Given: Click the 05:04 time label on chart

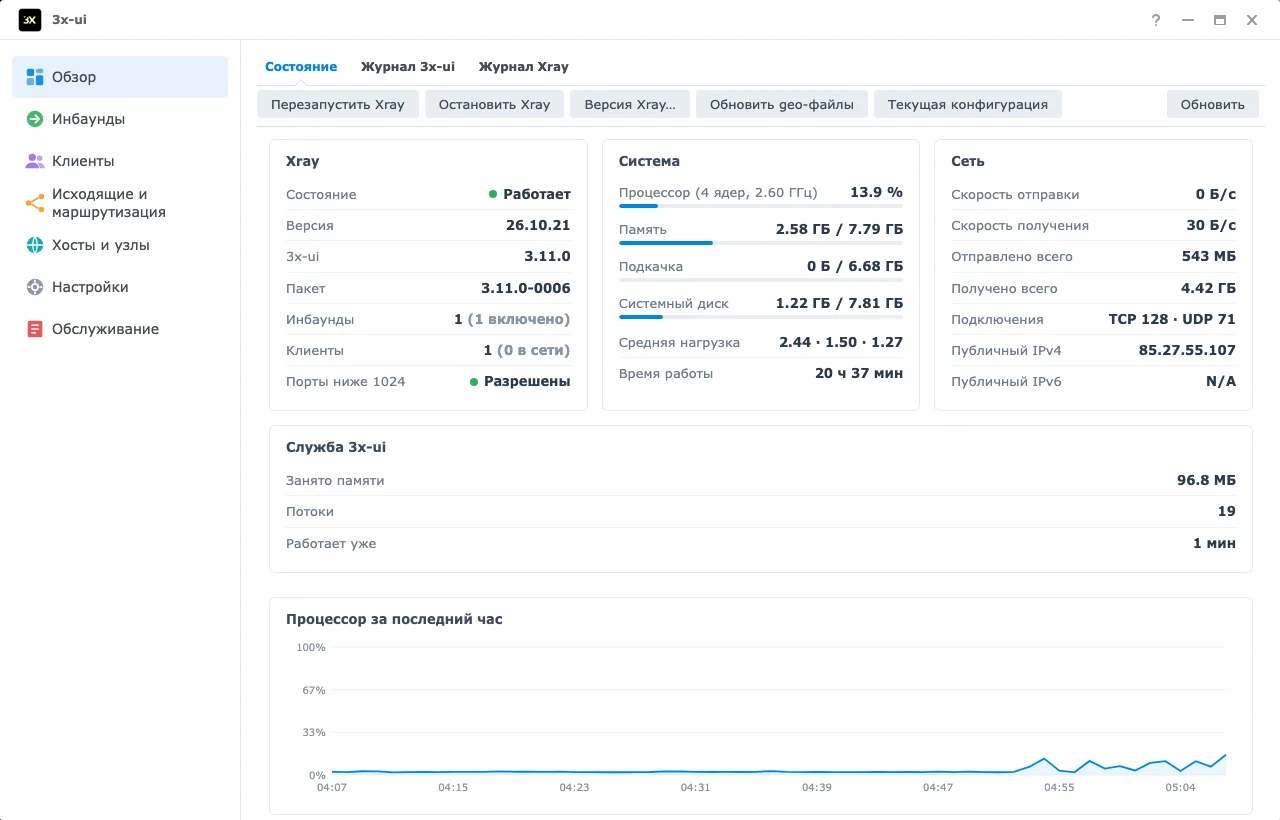Looking at the screenshot, I should click(x=1180, y=788).
